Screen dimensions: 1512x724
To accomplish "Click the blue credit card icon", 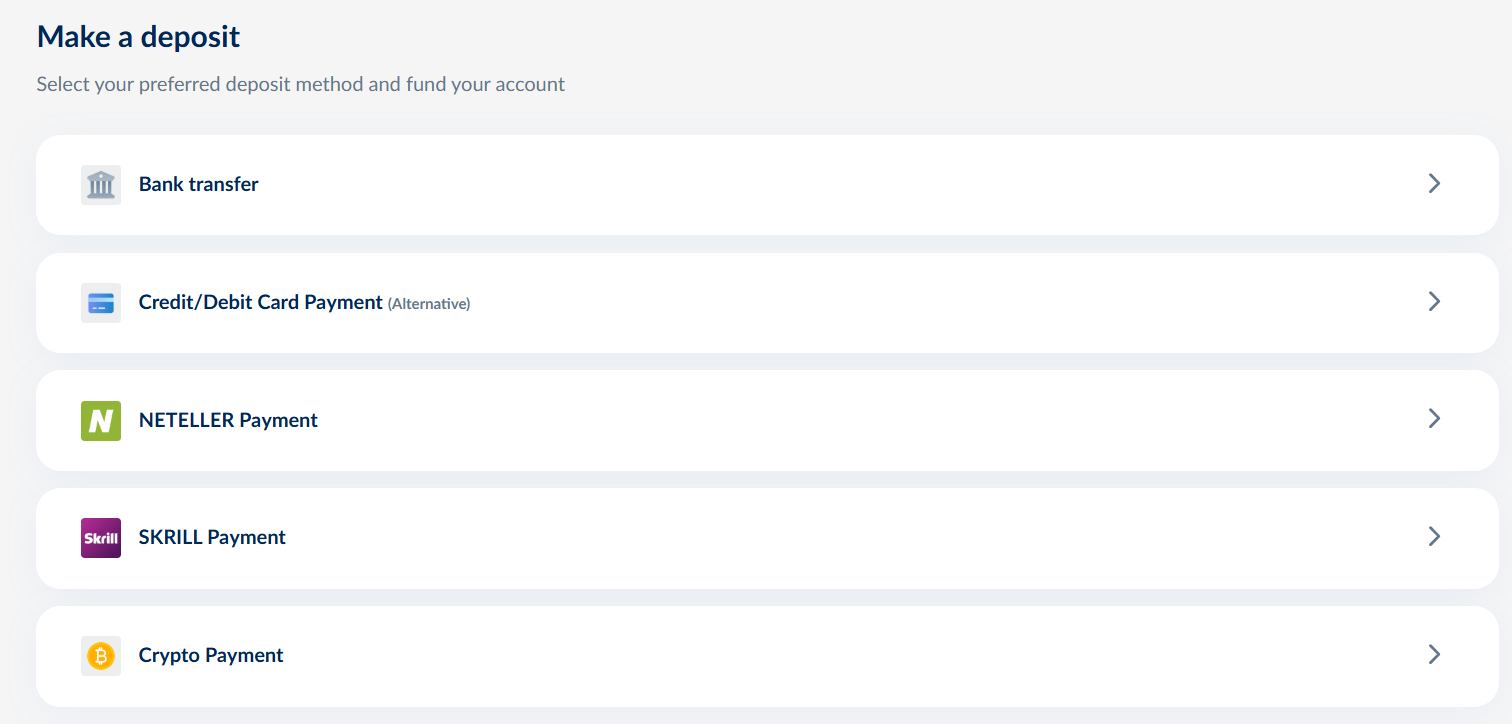I will pos(101,303).
